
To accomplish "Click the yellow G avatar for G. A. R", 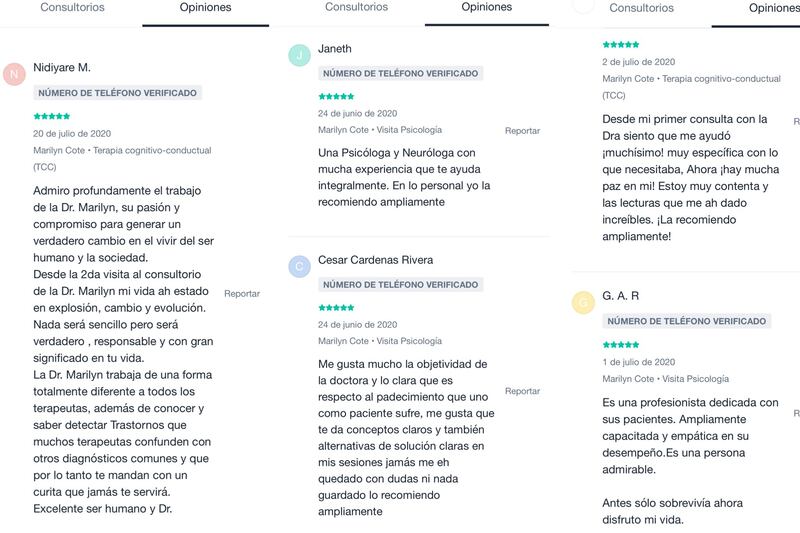I will point(583,303).
